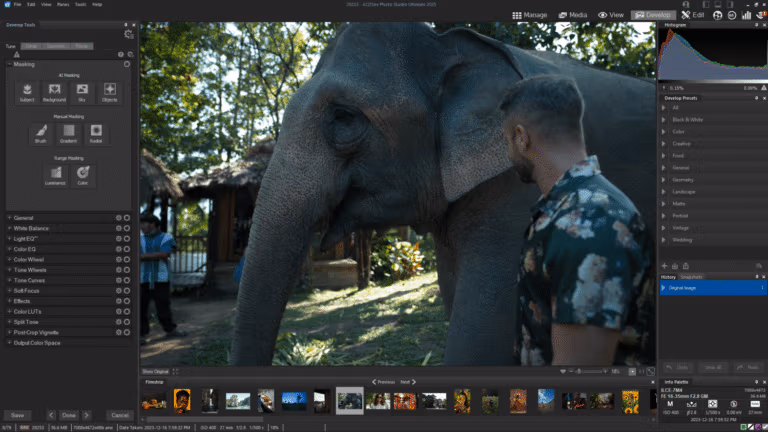This screenshot has width=768, height=432.
Task: Select the Objects AI mask tool
Action: 110,92
